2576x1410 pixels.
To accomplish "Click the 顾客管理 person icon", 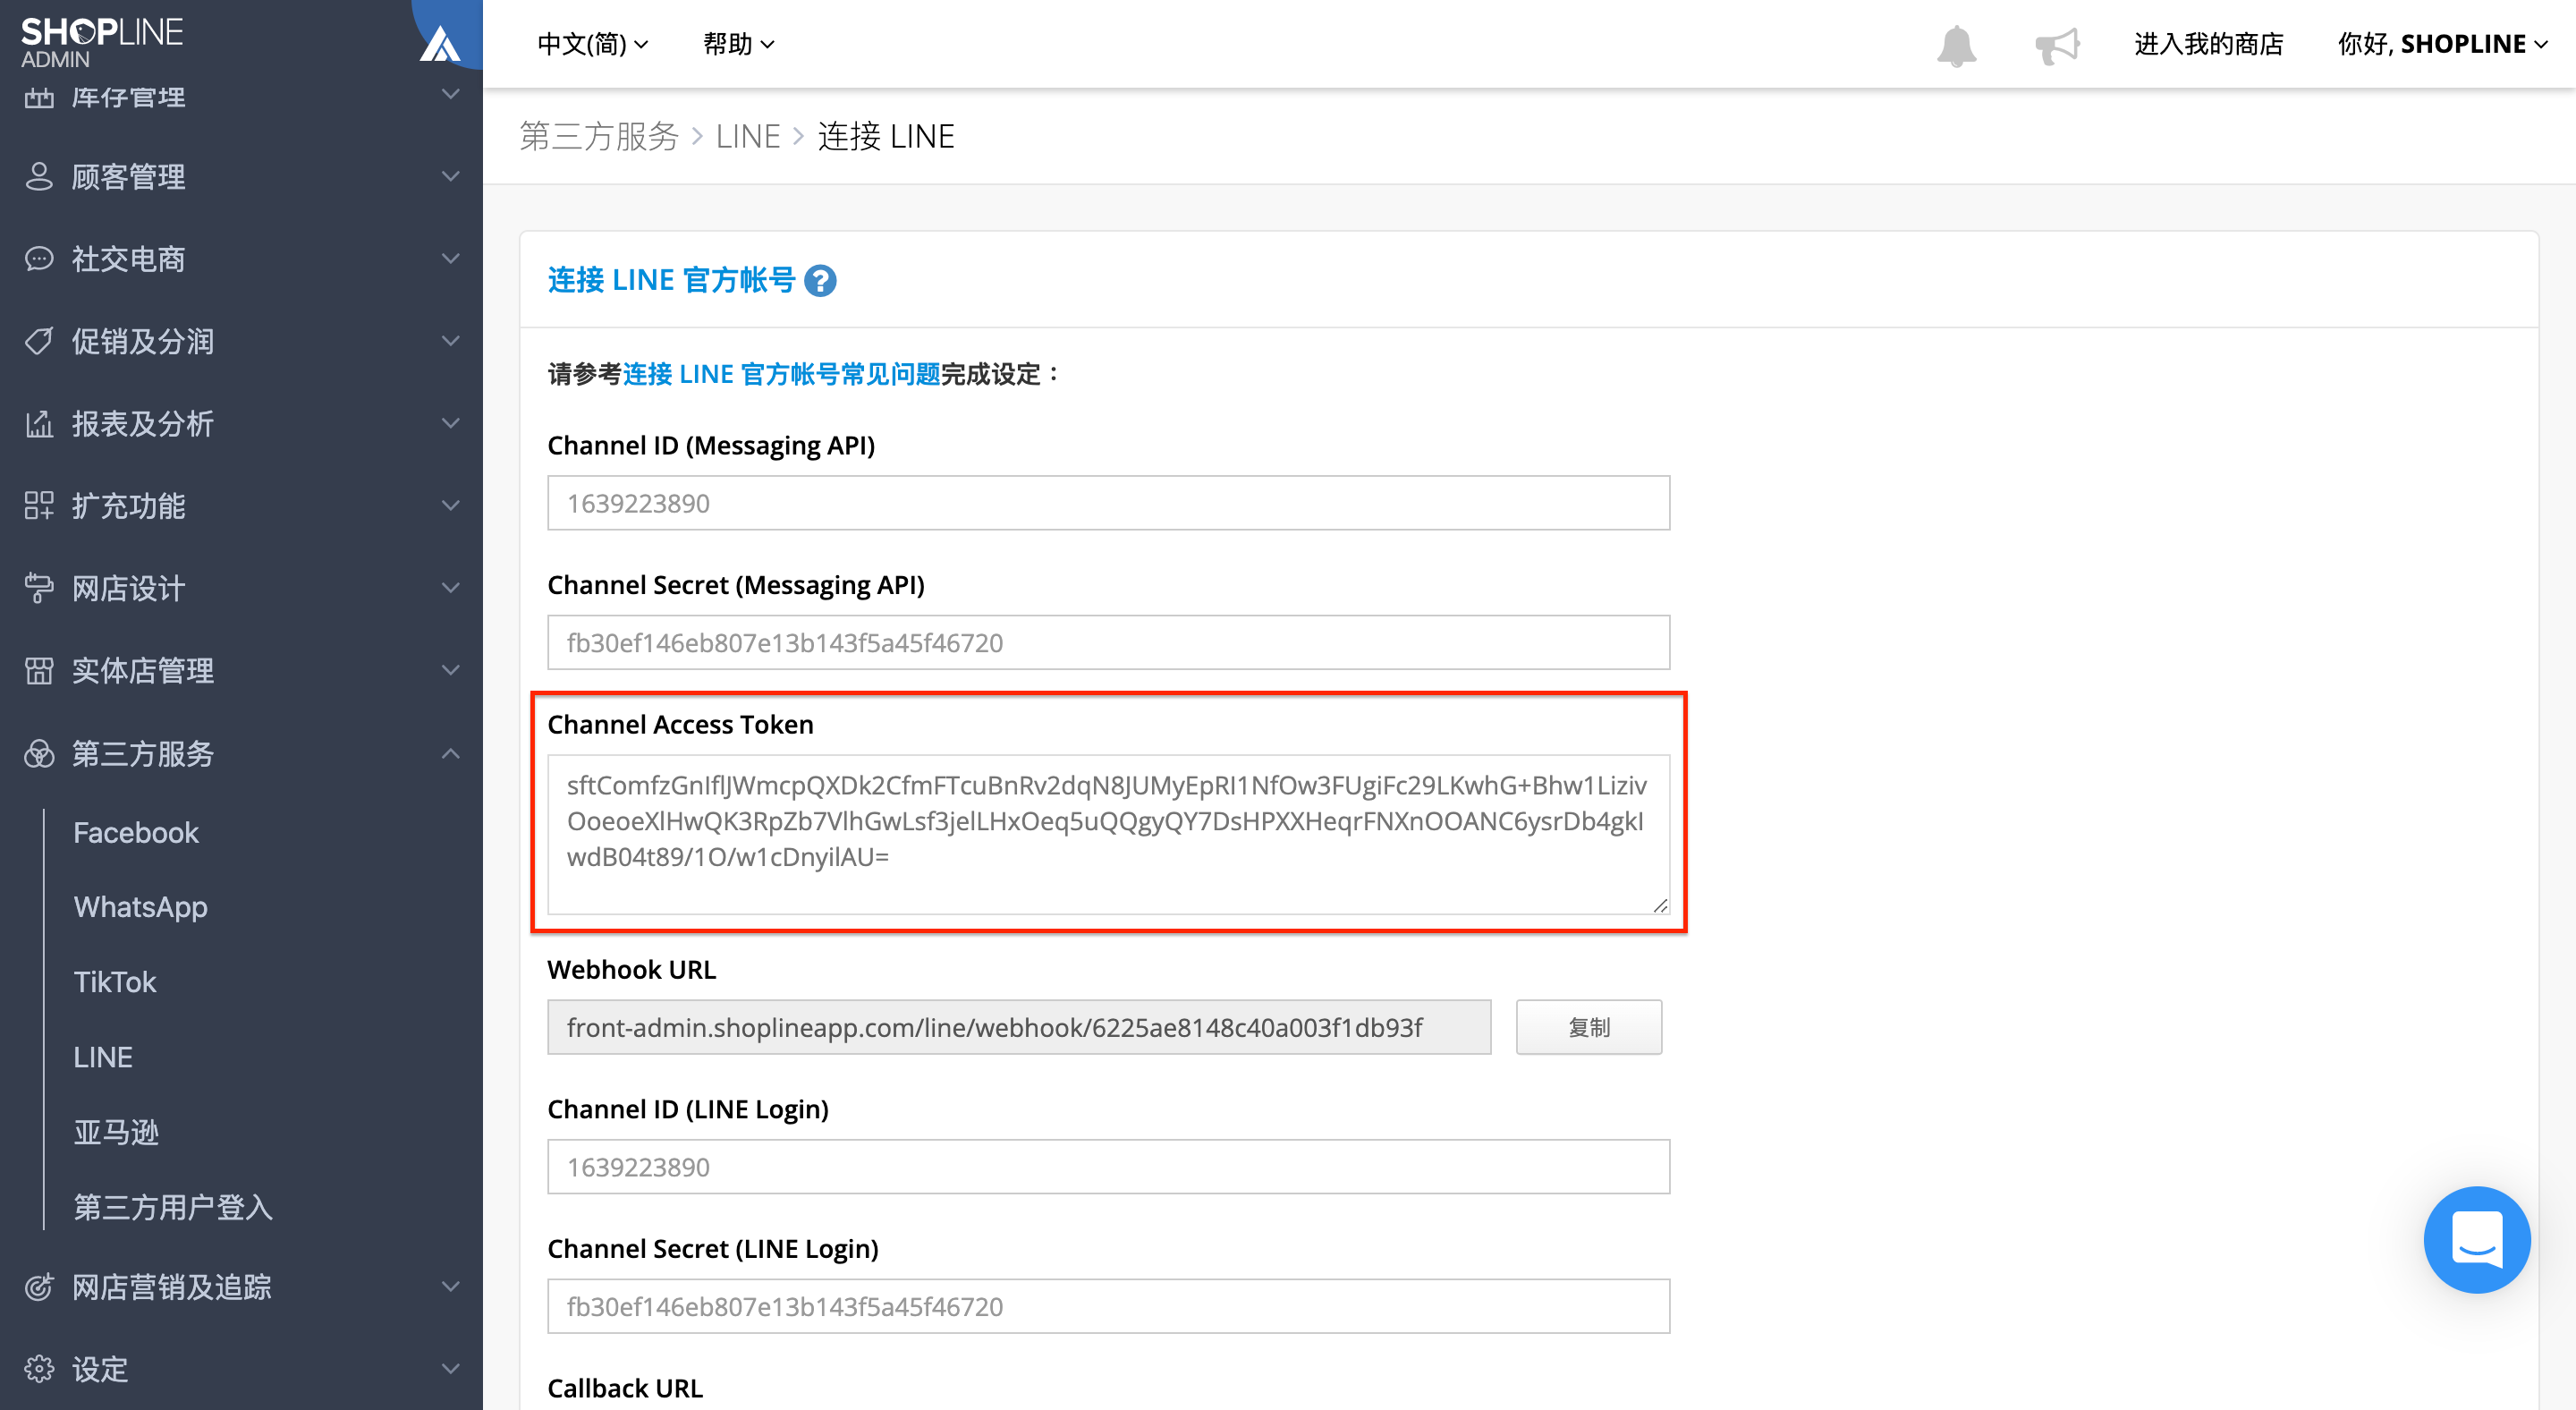I will 39,177.
